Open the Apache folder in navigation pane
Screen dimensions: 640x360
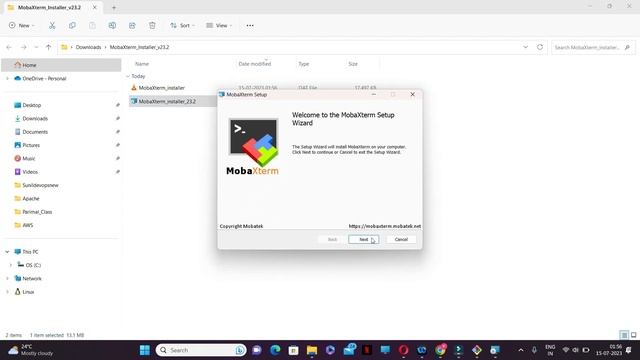tap(31, 198)
